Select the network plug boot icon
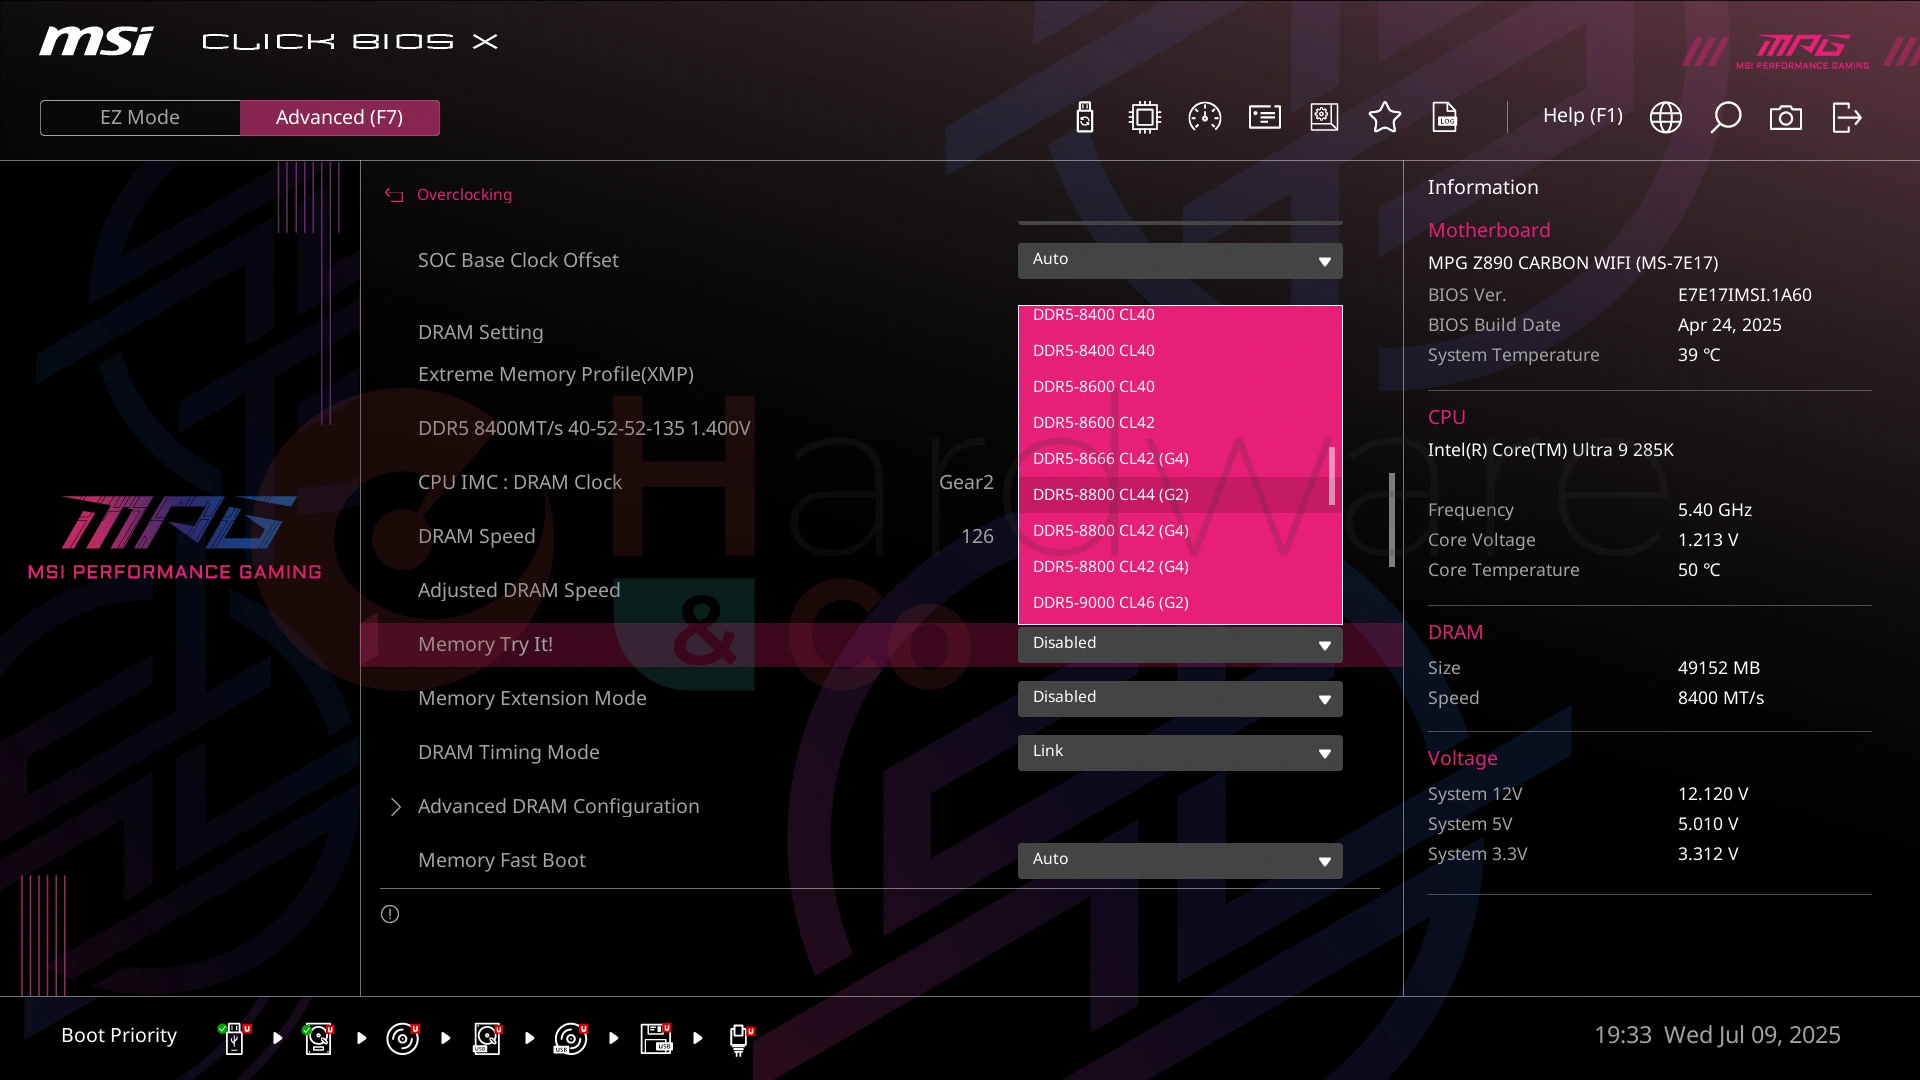 tap(740, 1038)
